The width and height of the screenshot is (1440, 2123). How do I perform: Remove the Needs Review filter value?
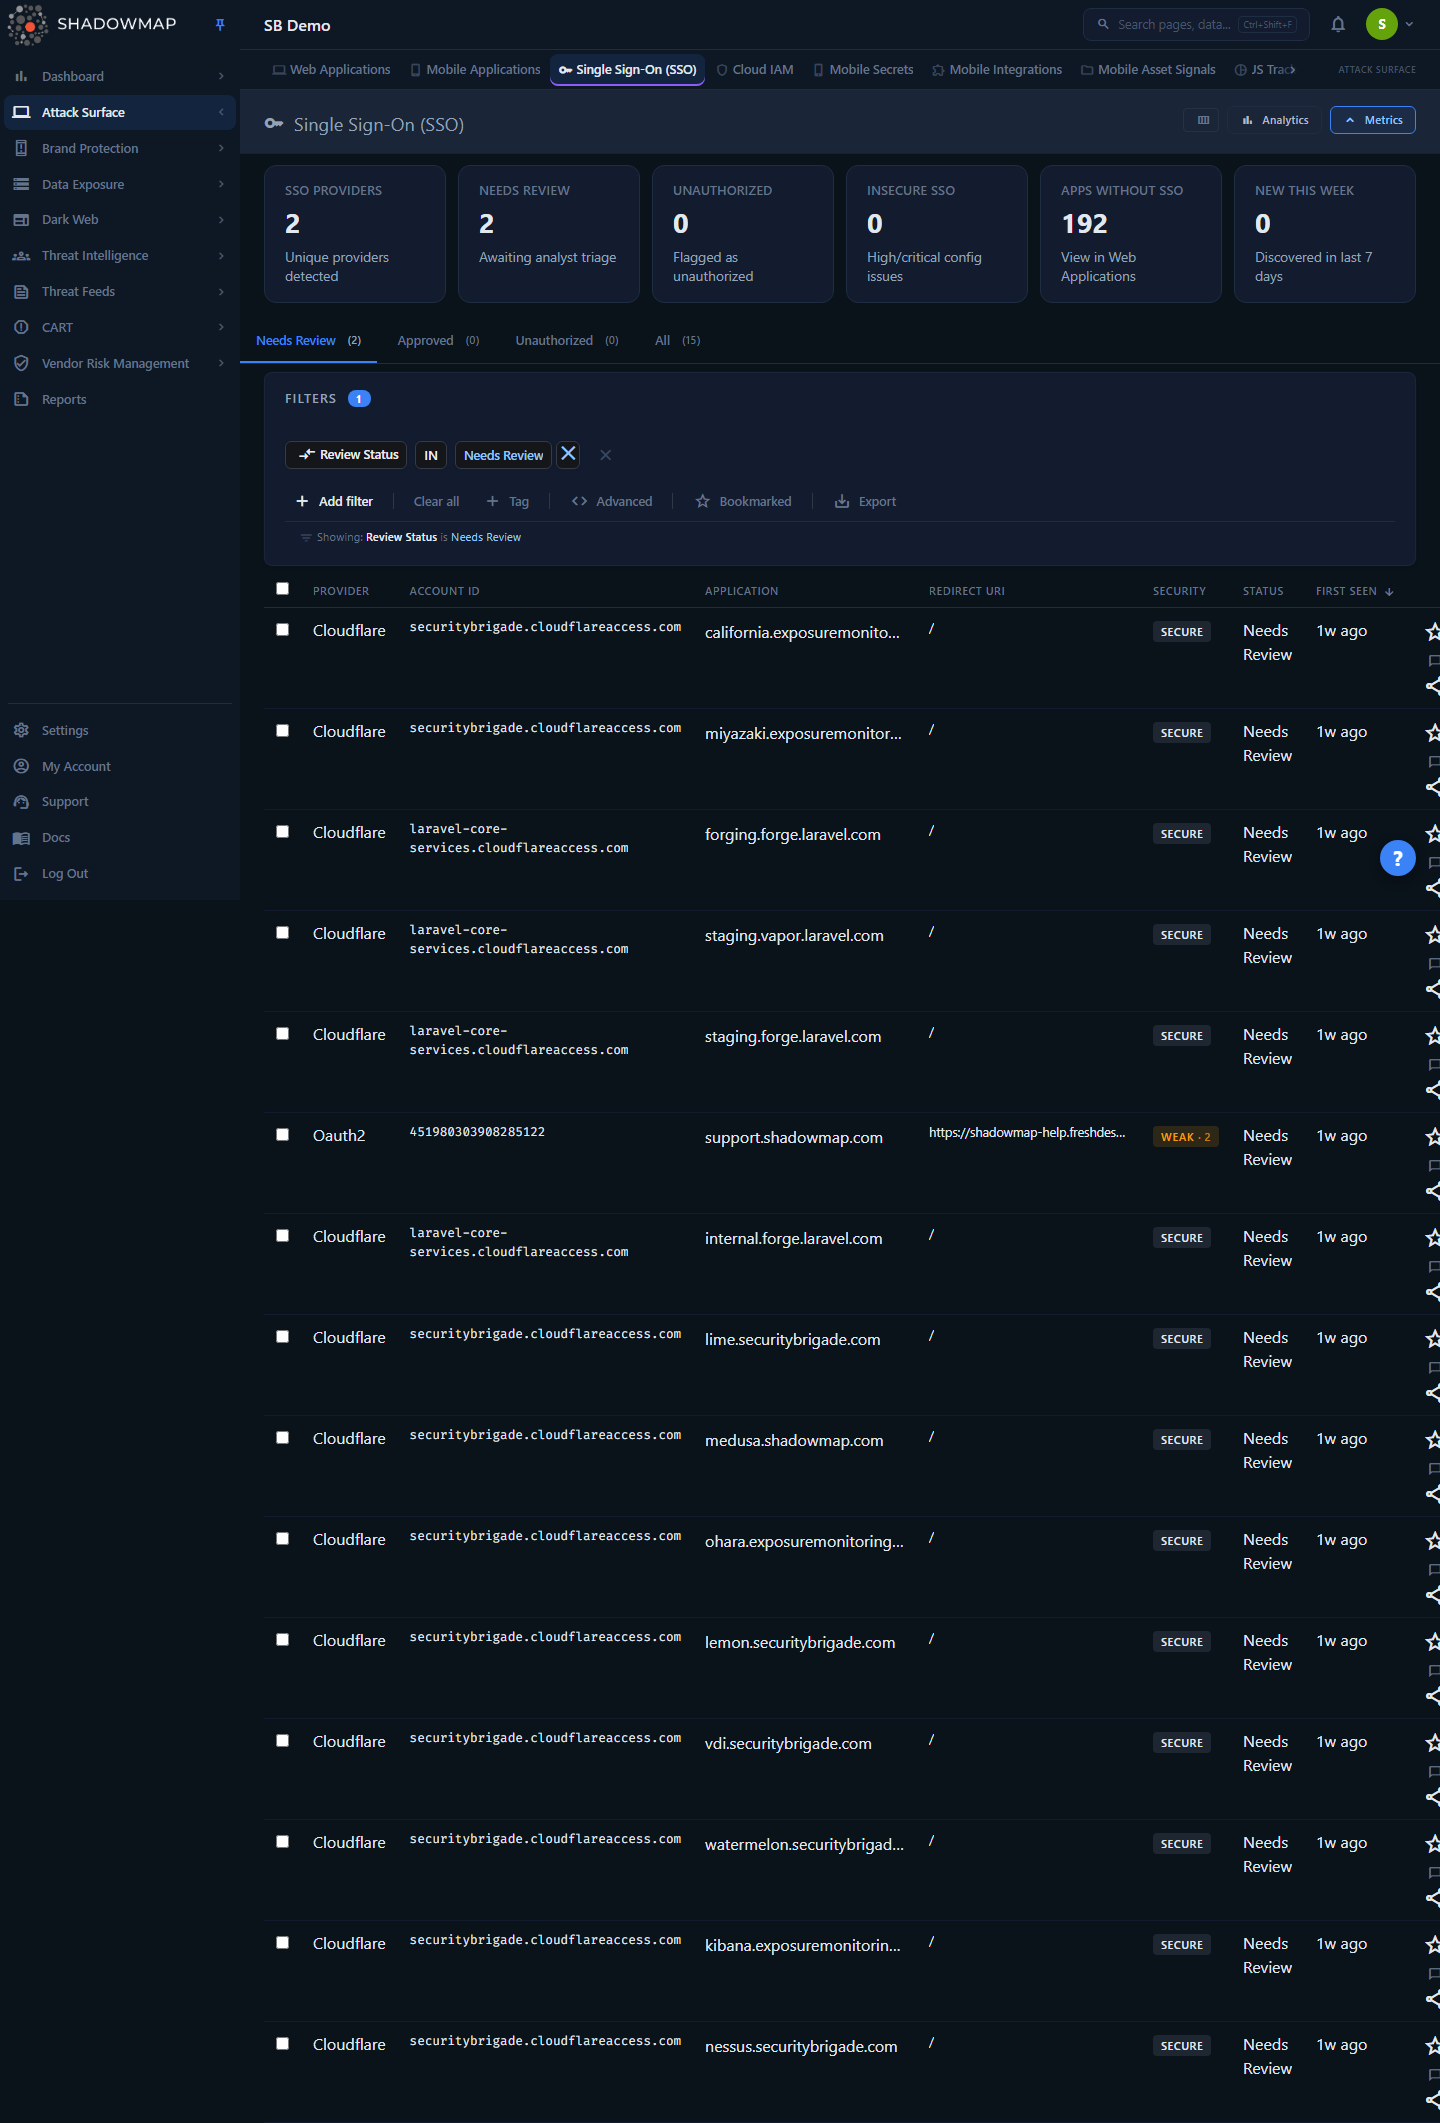[568, 454]
